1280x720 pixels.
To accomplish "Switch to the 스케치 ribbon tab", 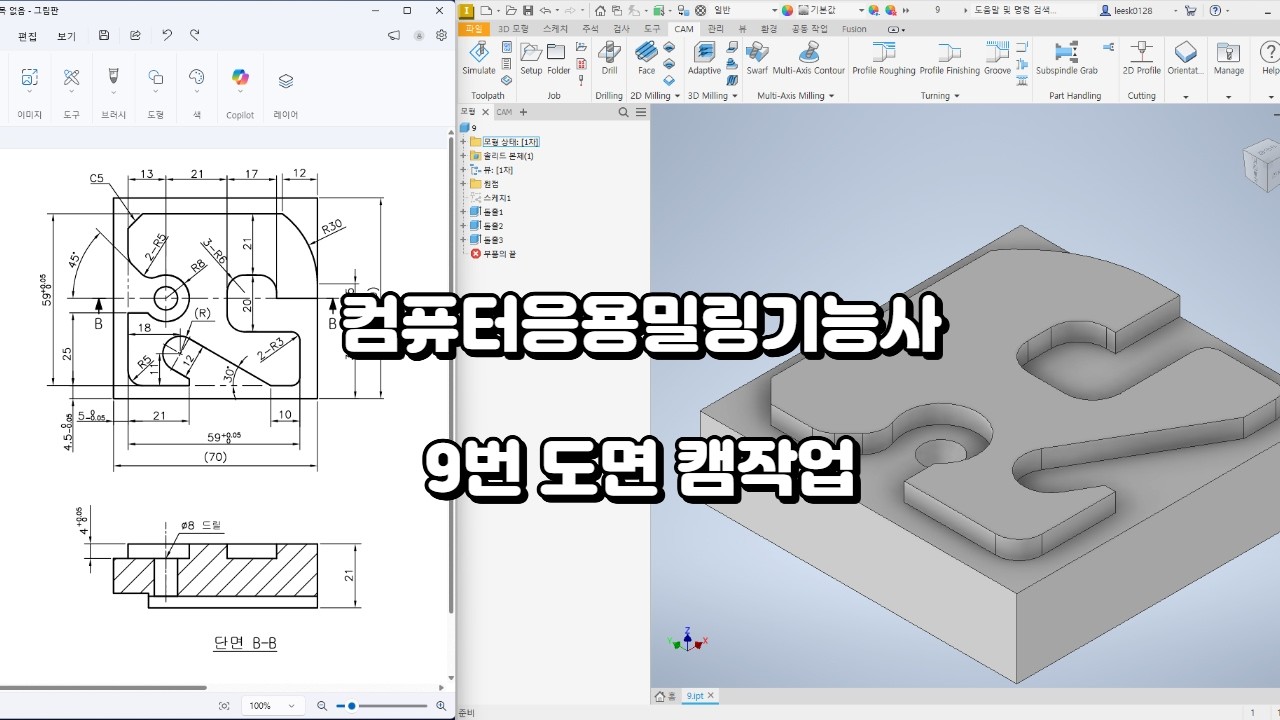I will 555,29.
